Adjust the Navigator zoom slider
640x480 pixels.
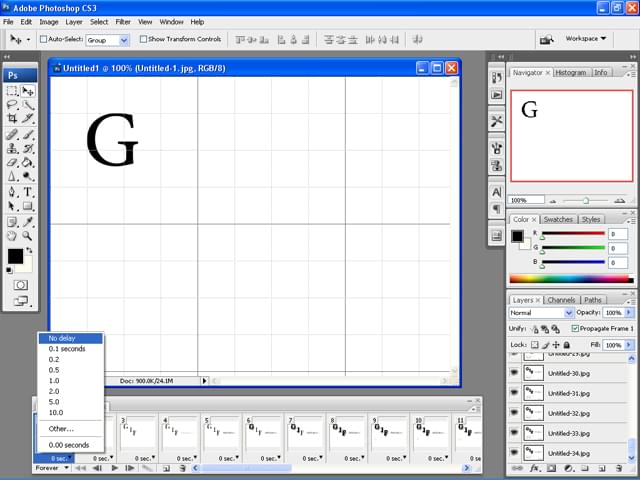pos(586,200)
